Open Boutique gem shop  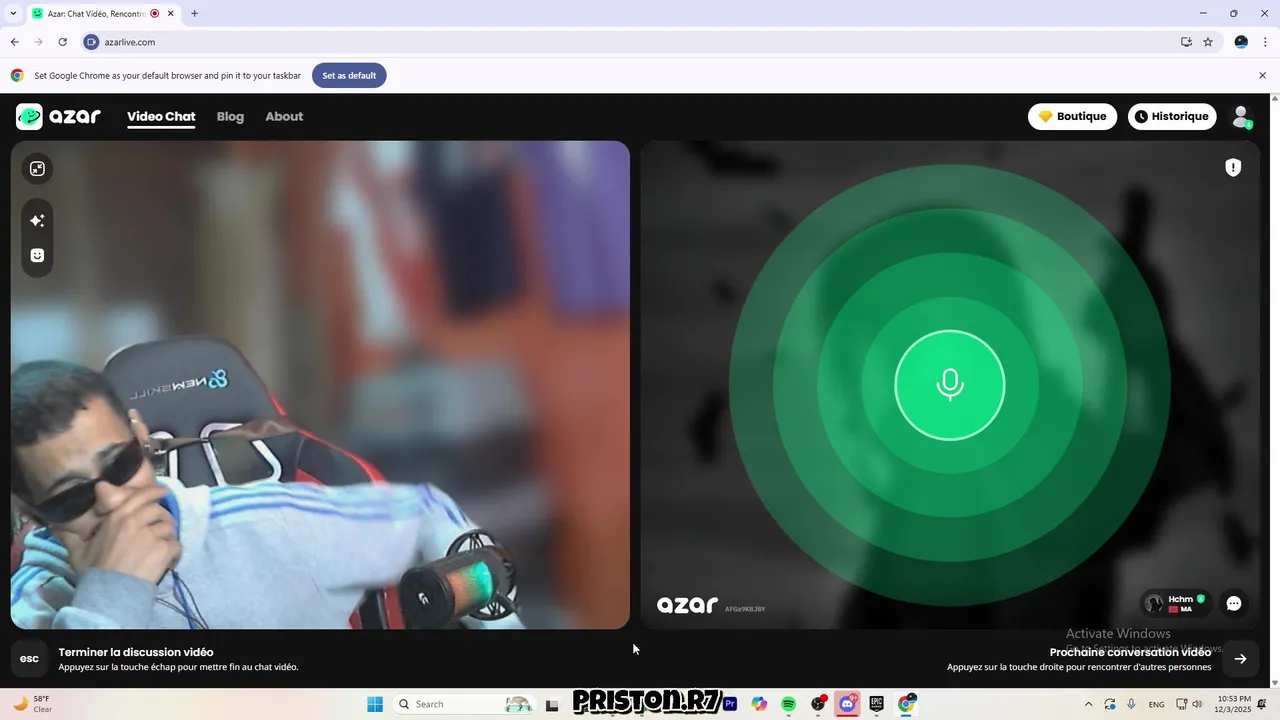(1072, 116)
